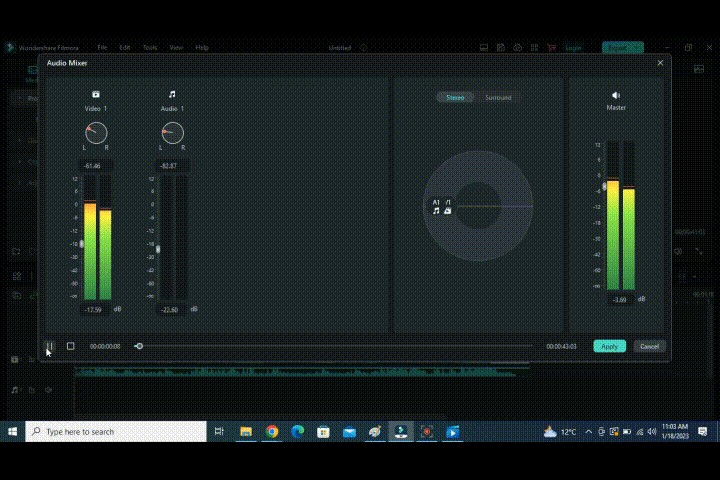720x480 pixels.
Task: Click the Video 1 pan knob
Action: point(96,133)
